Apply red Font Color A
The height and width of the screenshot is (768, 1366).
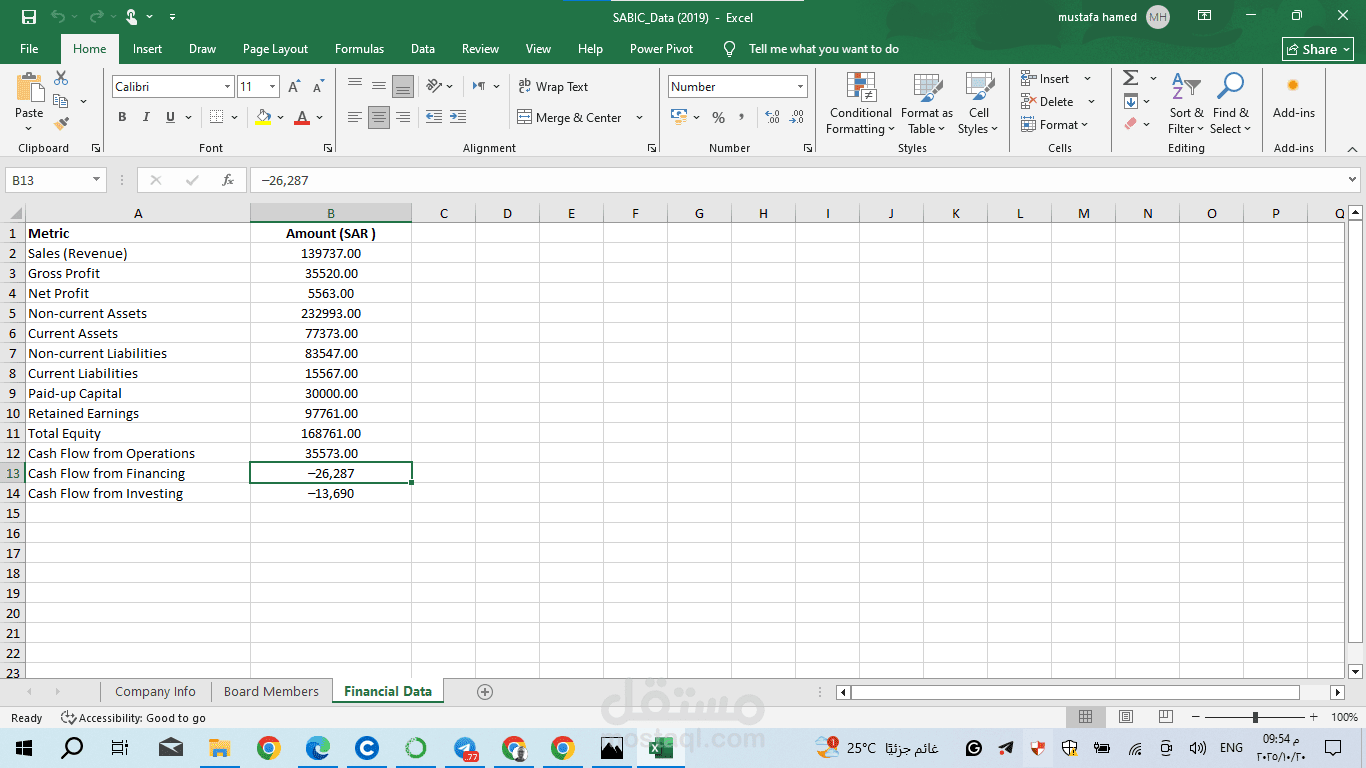[x=302, y=117]
